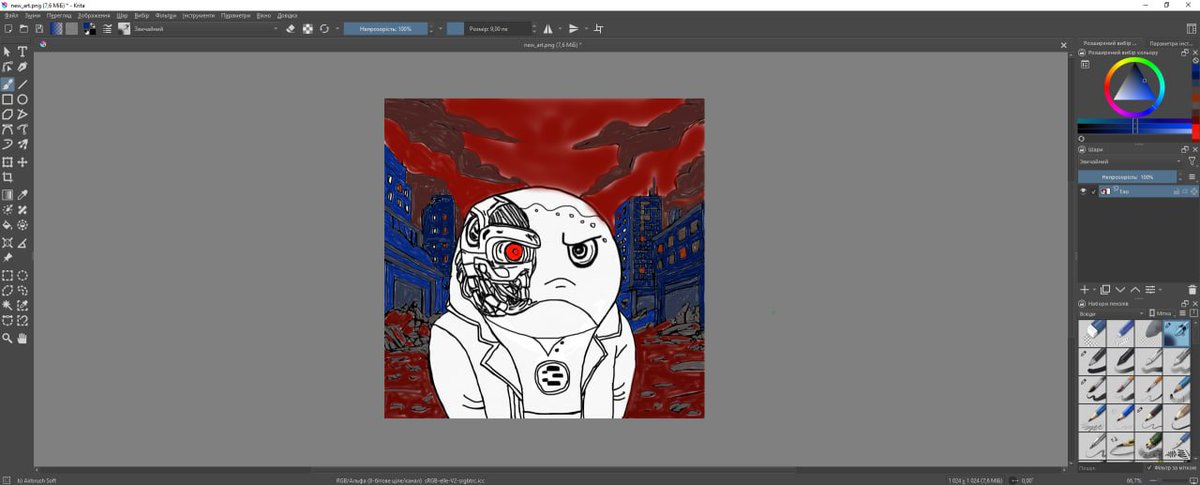The height and width of the screenshot is (485, 1200).
Task: Activate the Reference Images pin tool
Action: (8, 257)
